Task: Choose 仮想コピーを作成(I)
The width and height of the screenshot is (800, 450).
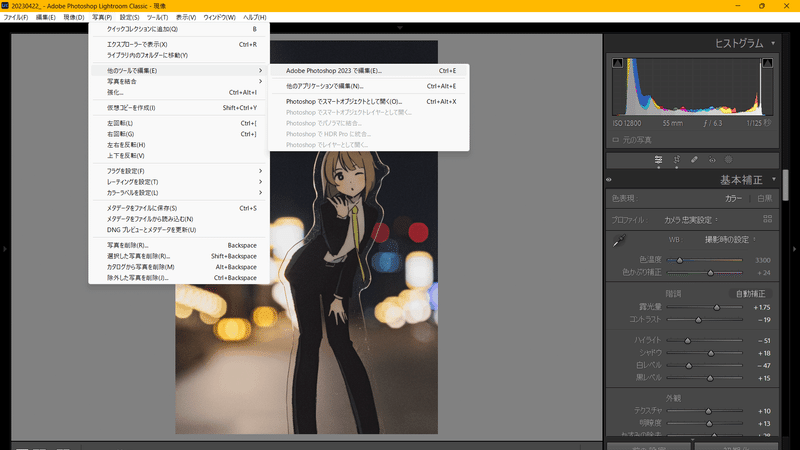Action: click(x=179, y=108)
